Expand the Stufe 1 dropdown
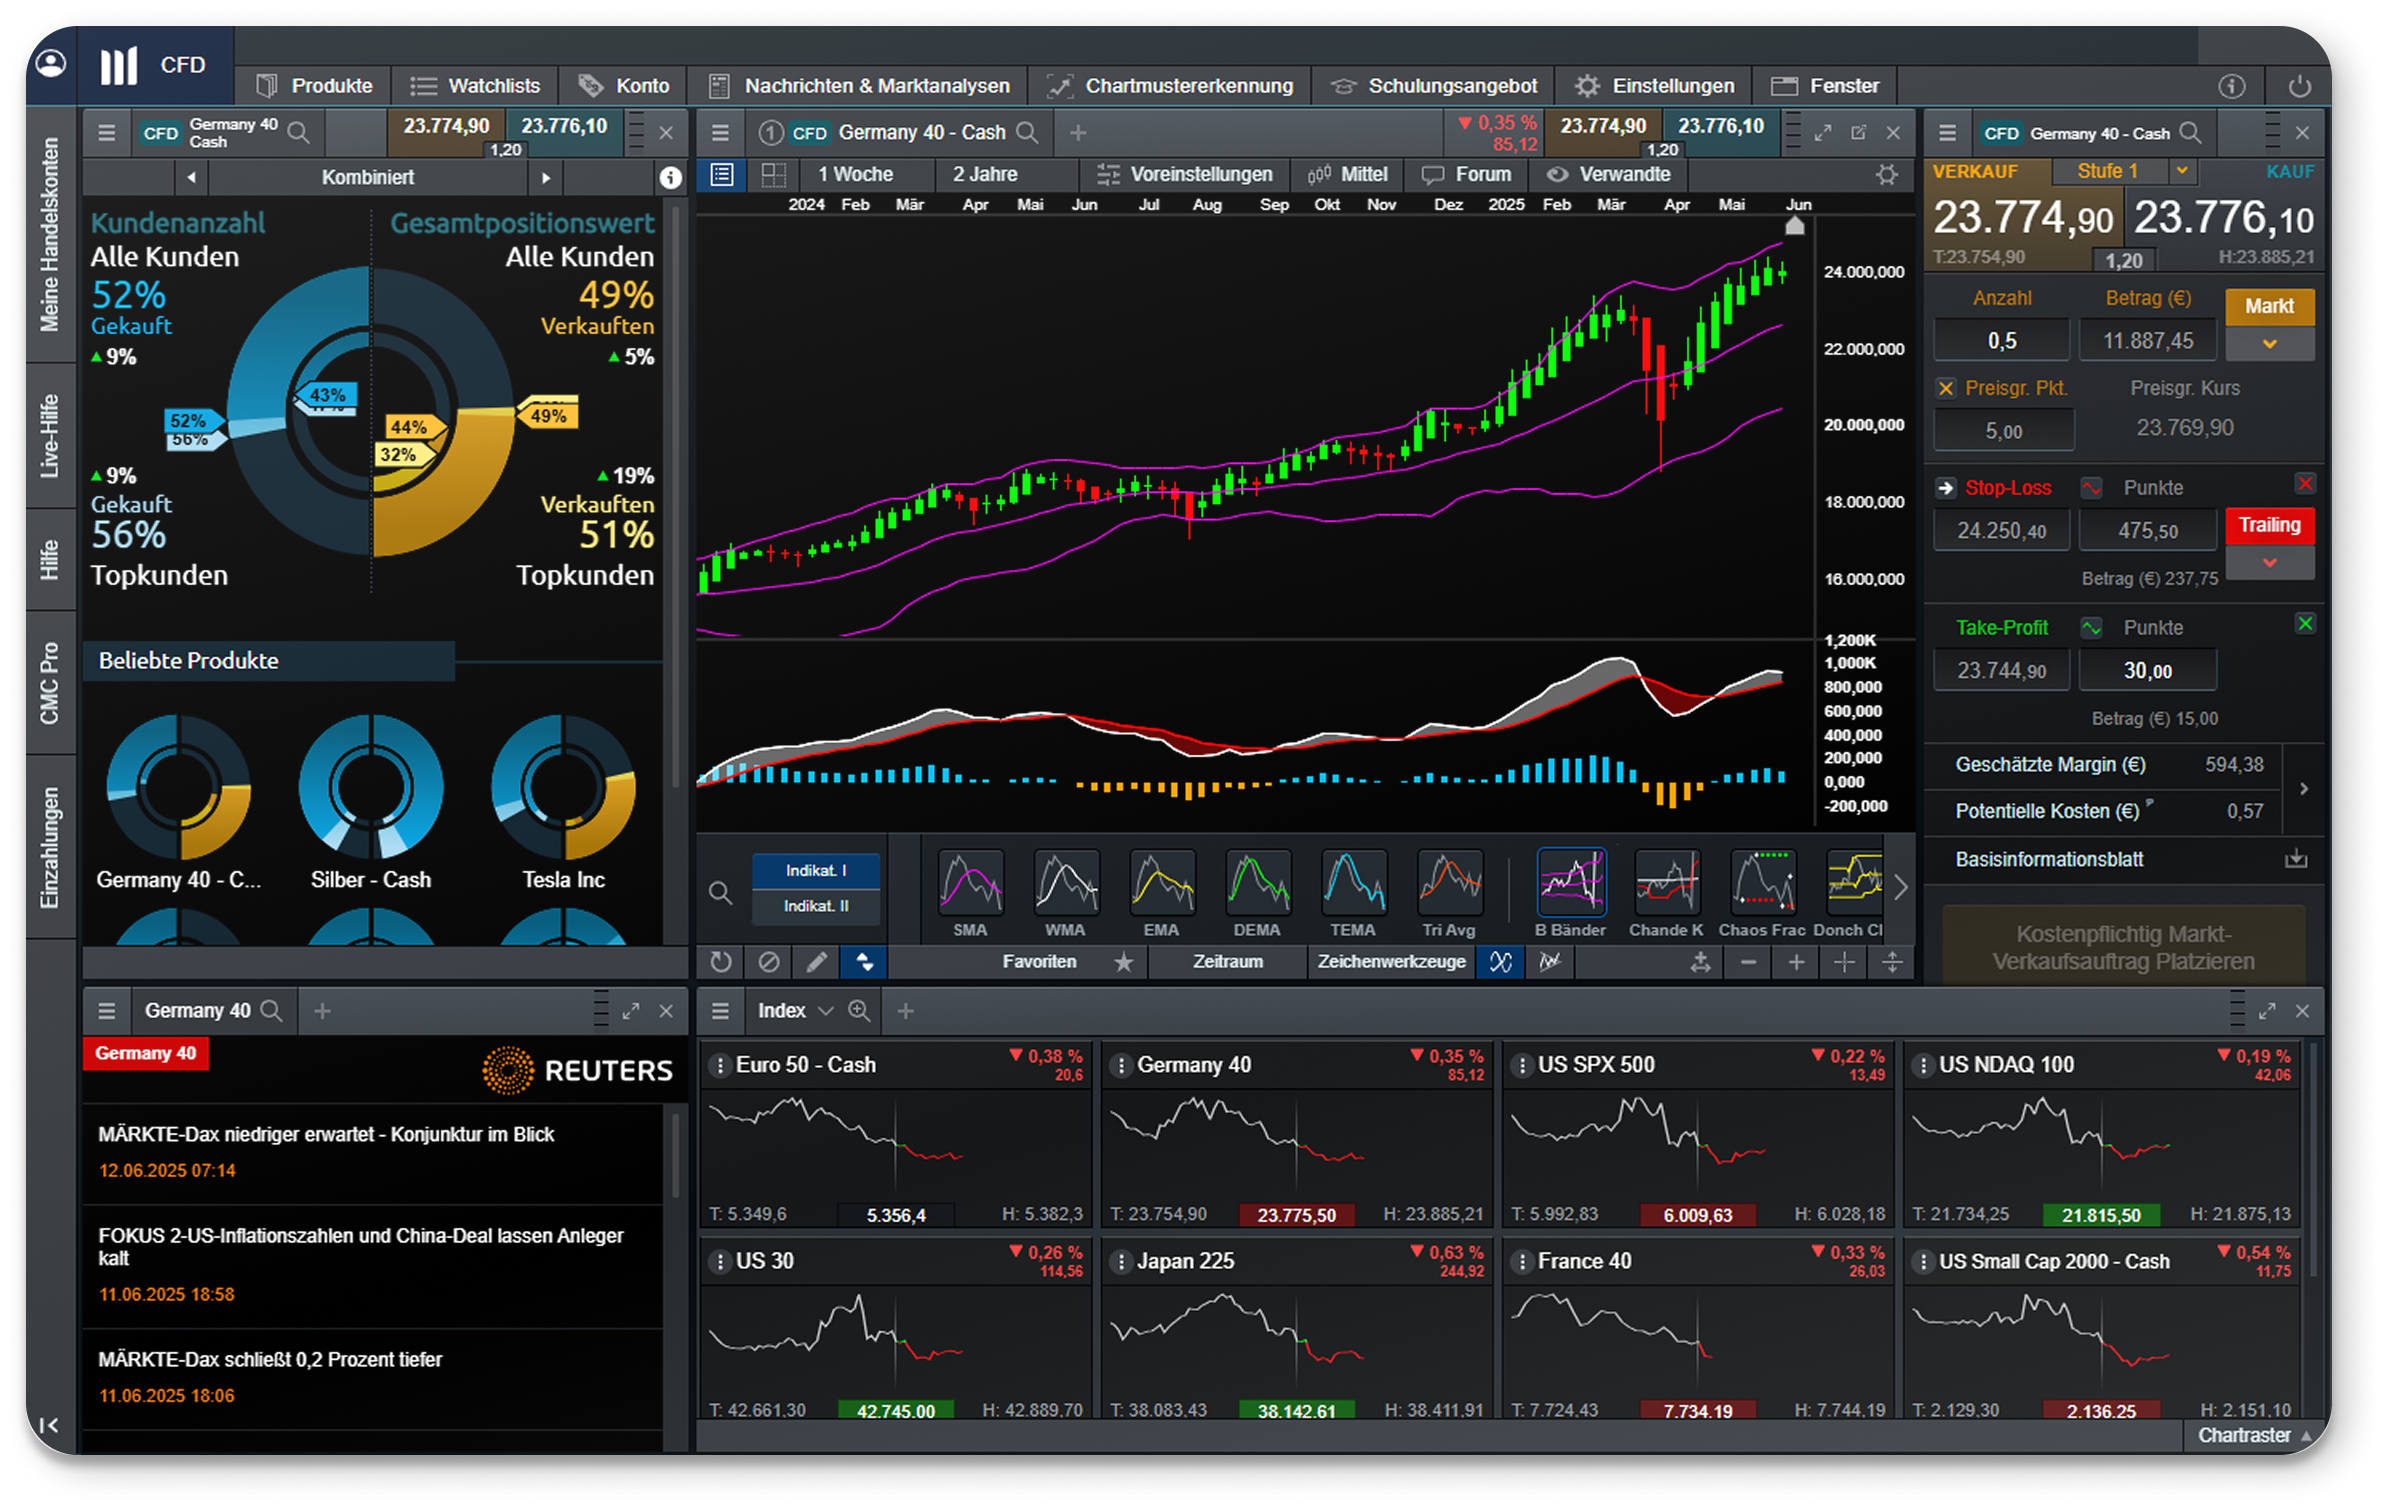 [x=2182, y=171]
